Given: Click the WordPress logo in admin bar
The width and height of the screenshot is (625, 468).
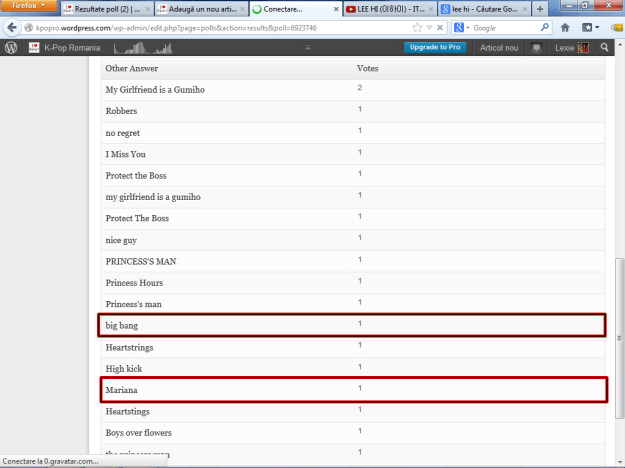Looking at the screenshot, I should (x=11, y=47).
